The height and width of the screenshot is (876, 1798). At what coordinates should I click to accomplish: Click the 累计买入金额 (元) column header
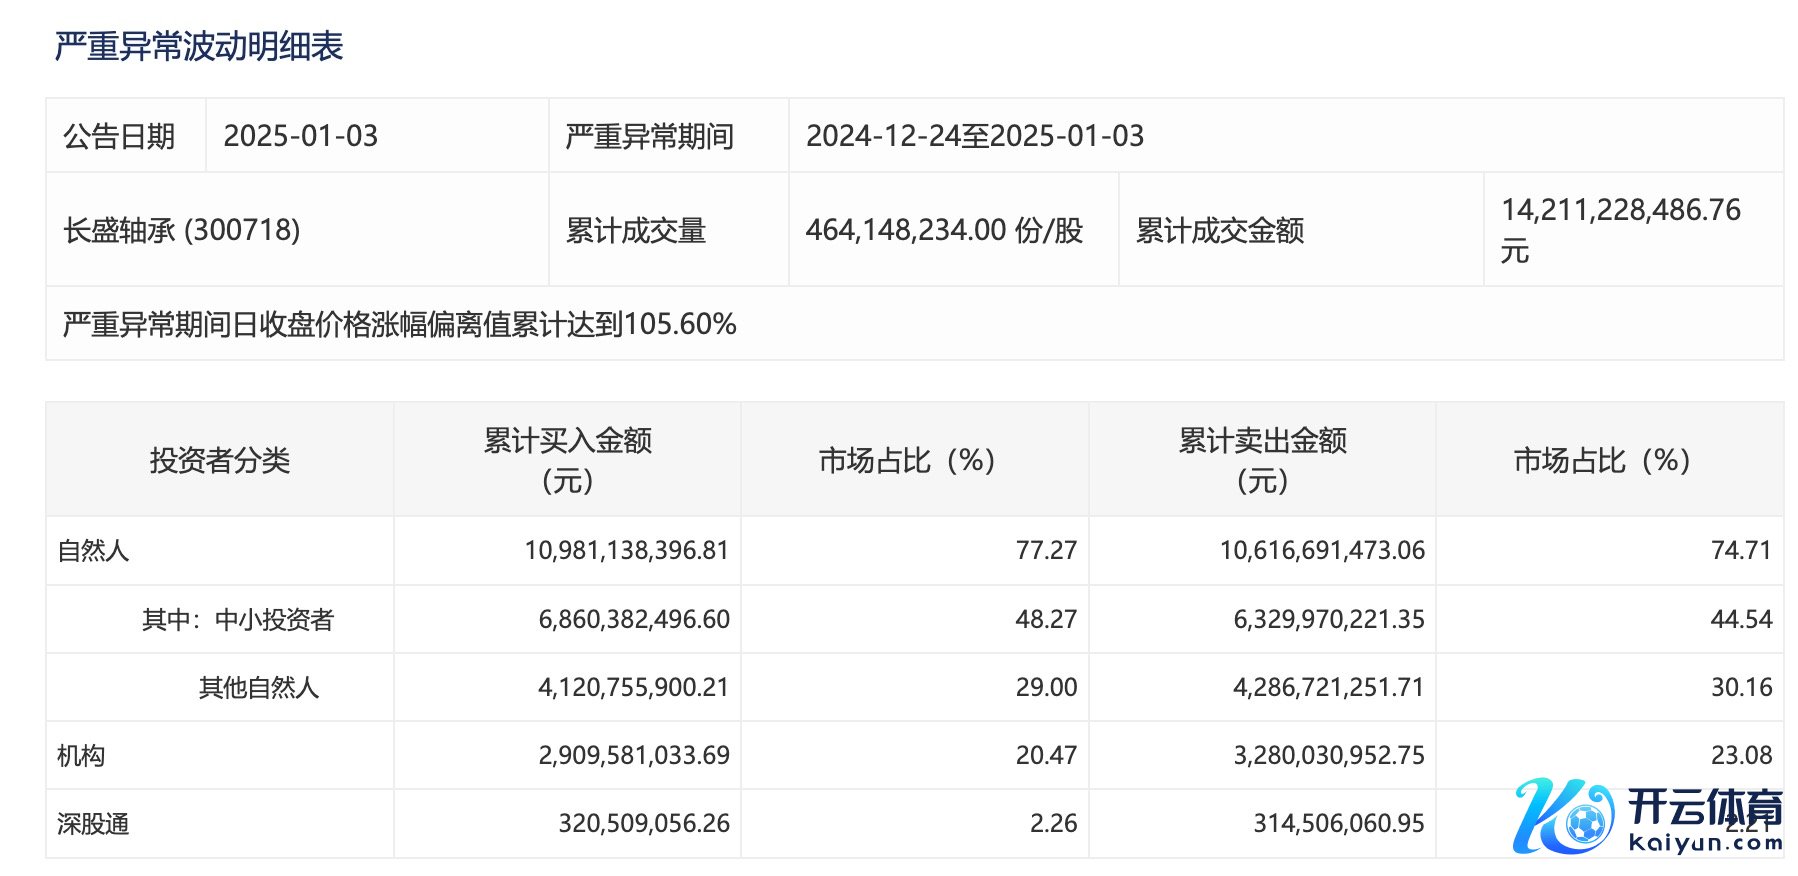[567, 460]
